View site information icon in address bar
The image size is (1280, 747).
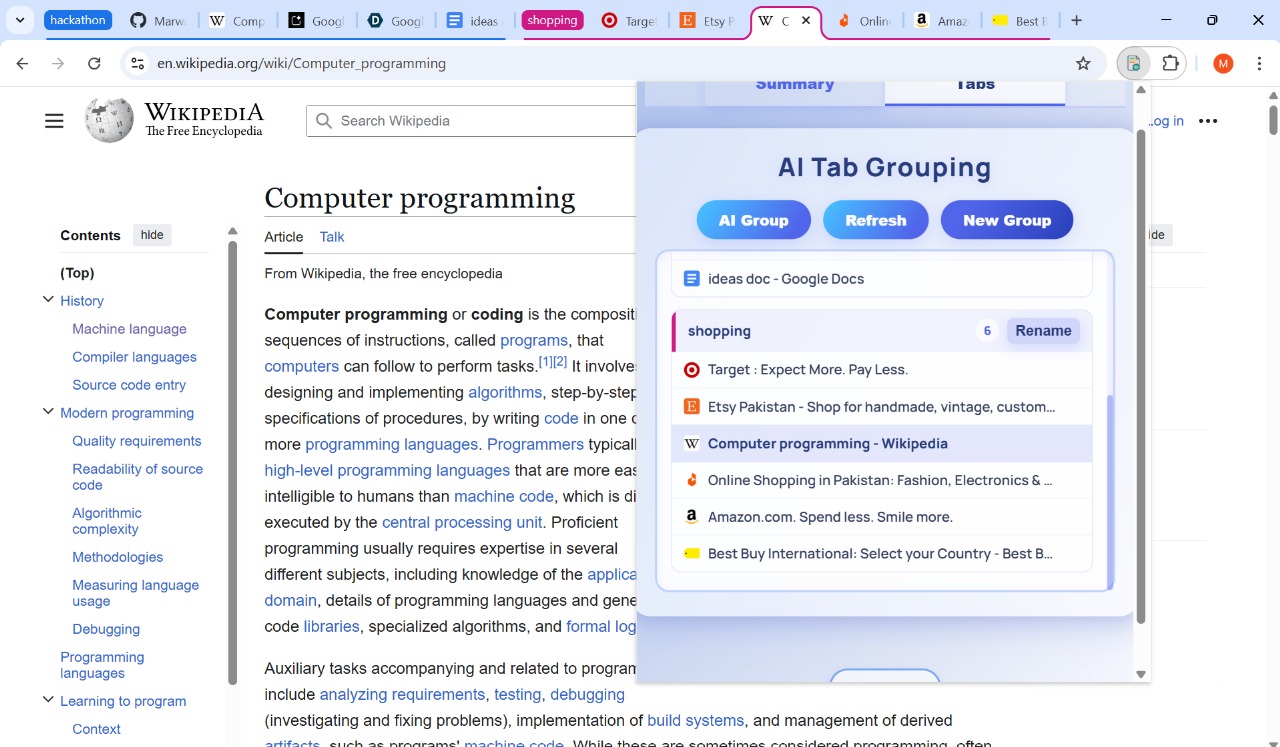[138, 63]
